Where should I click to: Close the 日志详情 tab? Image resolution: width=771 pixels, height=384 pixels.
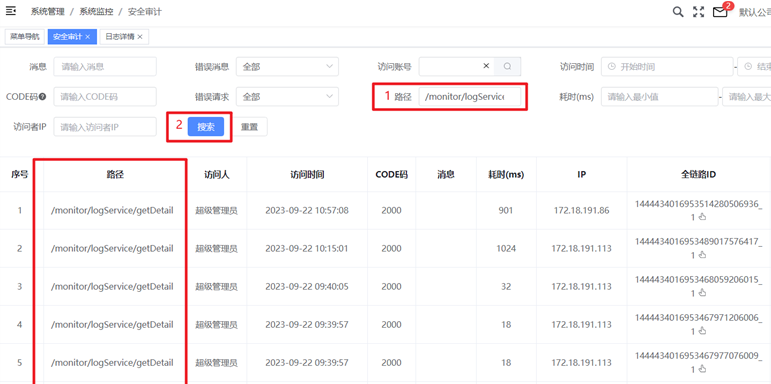(x=140, y=37)
